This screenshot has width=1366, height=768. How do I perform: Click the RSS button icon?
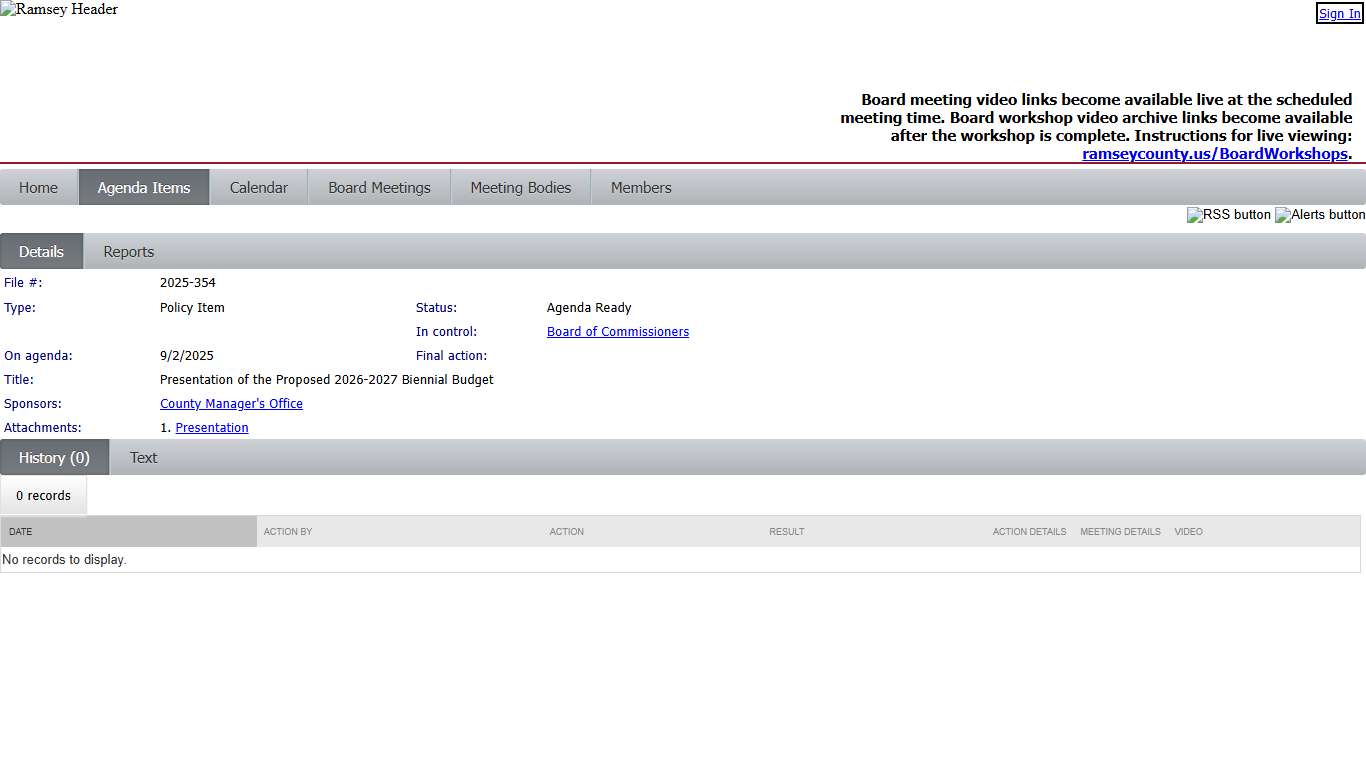pos(1228,215)
